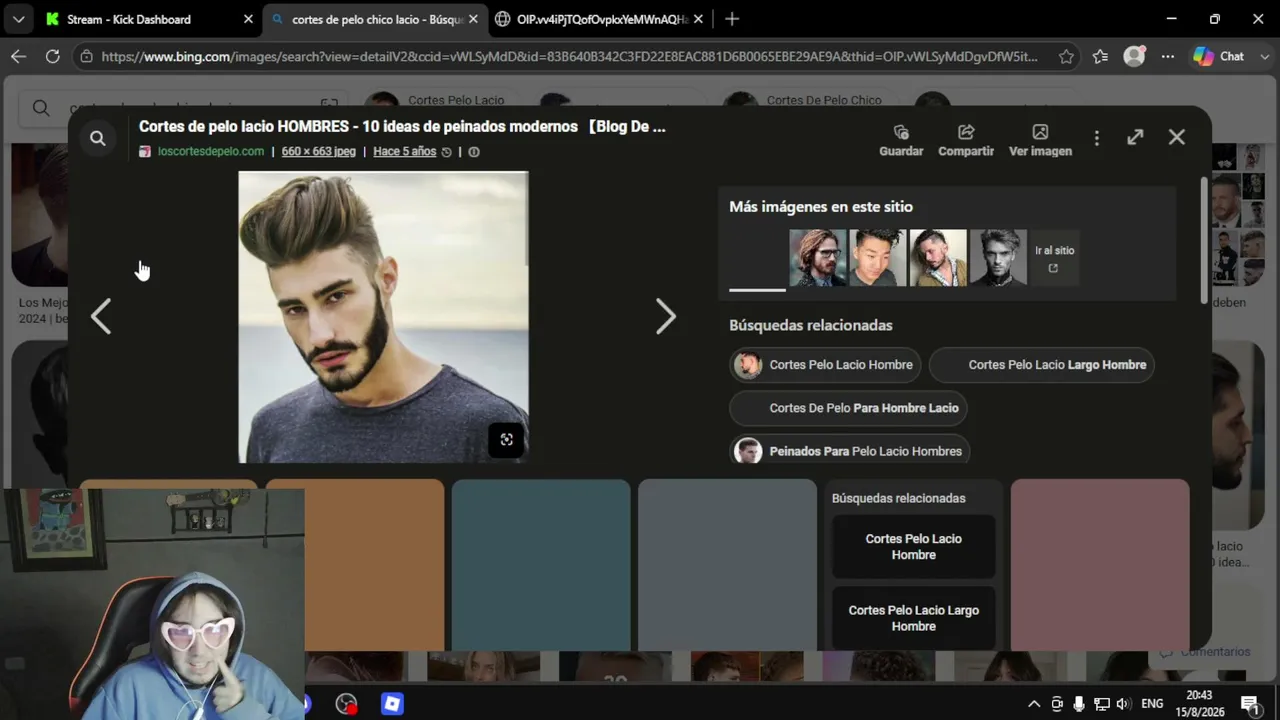This screenshot has height=720, width=1280.
Task: Open the teal related image tile
Action: pyautogui.click(x=541, y=565)
